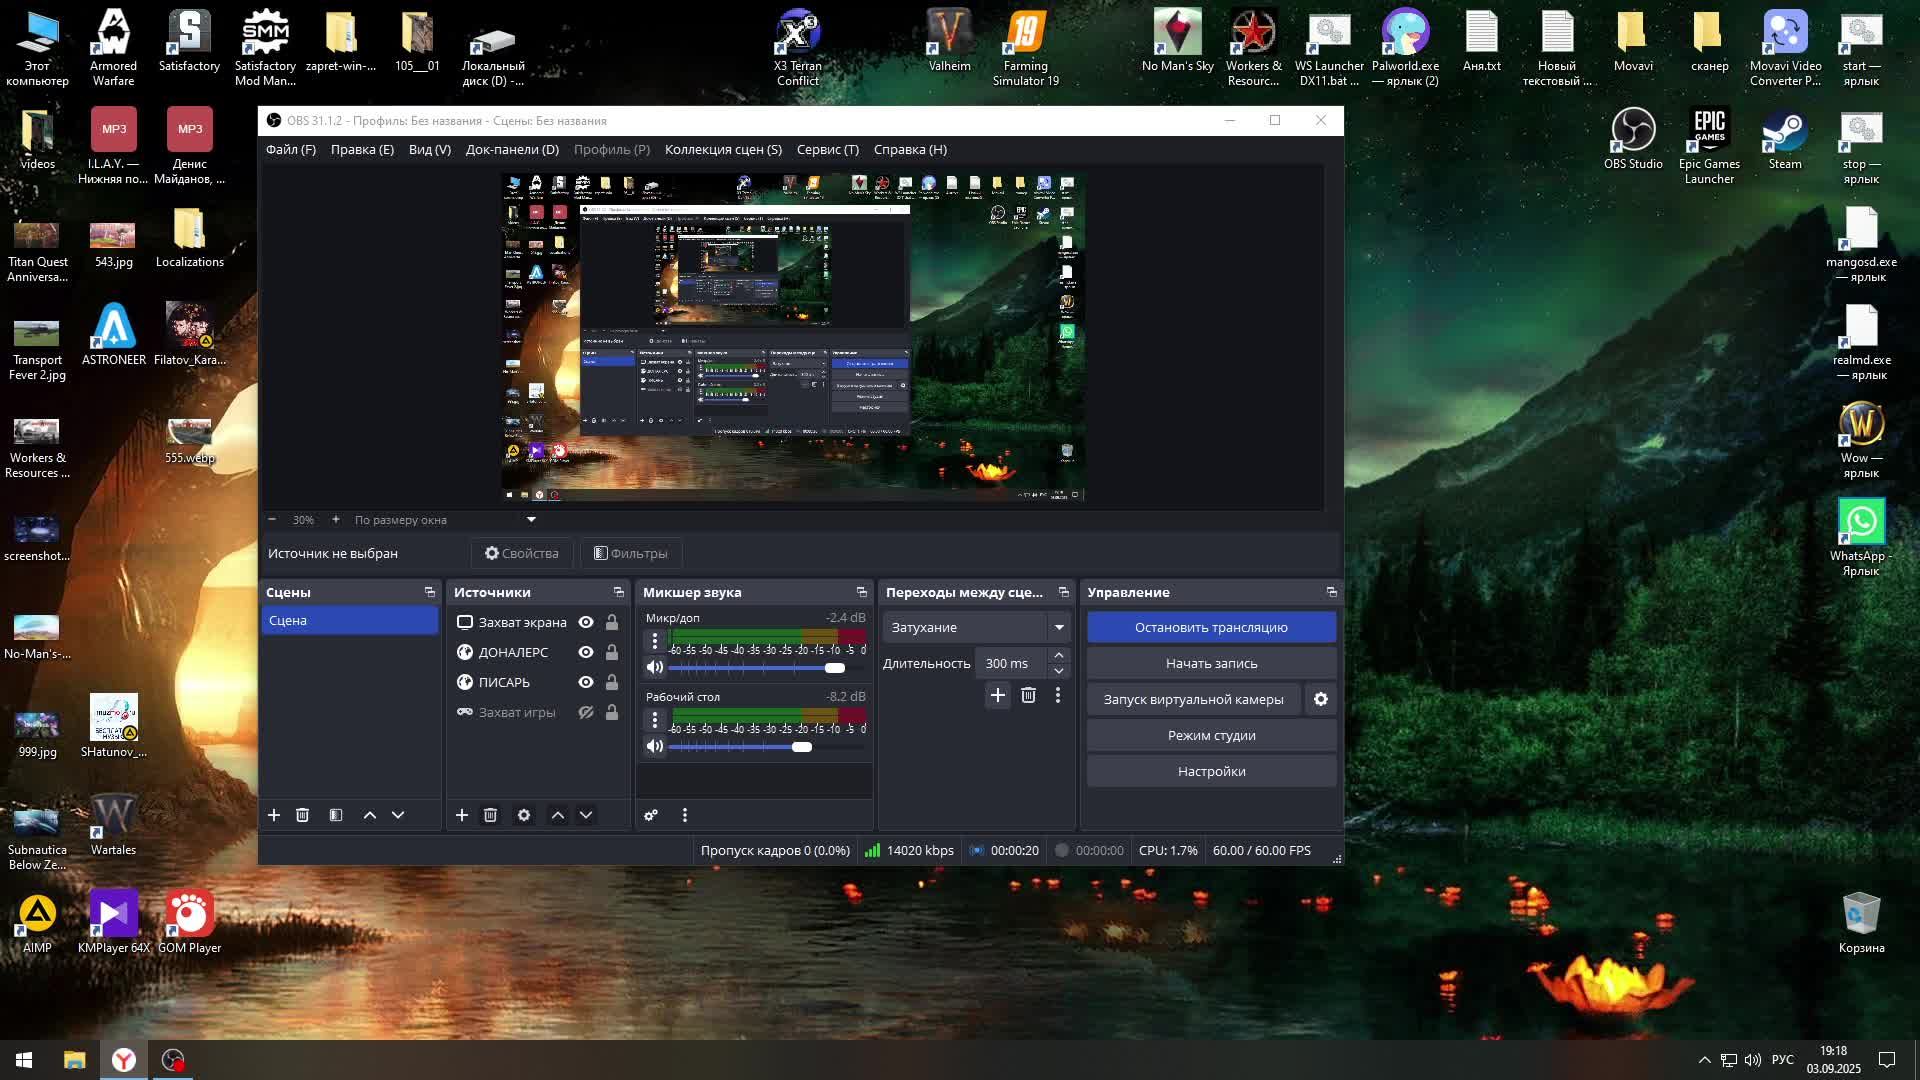Hide the Захват экрана source
Screen dimensions: 1920x1080
point(586,622)
